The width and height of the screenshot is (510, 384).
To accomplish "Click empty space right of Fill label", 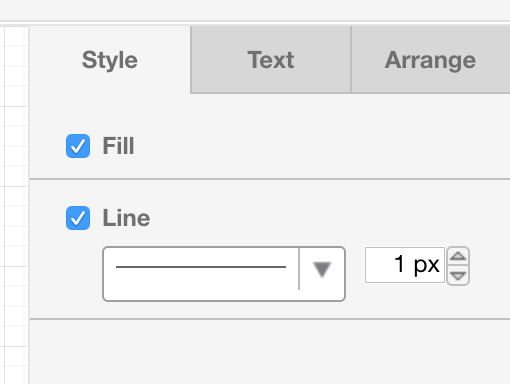I will [x=322, y=146].
